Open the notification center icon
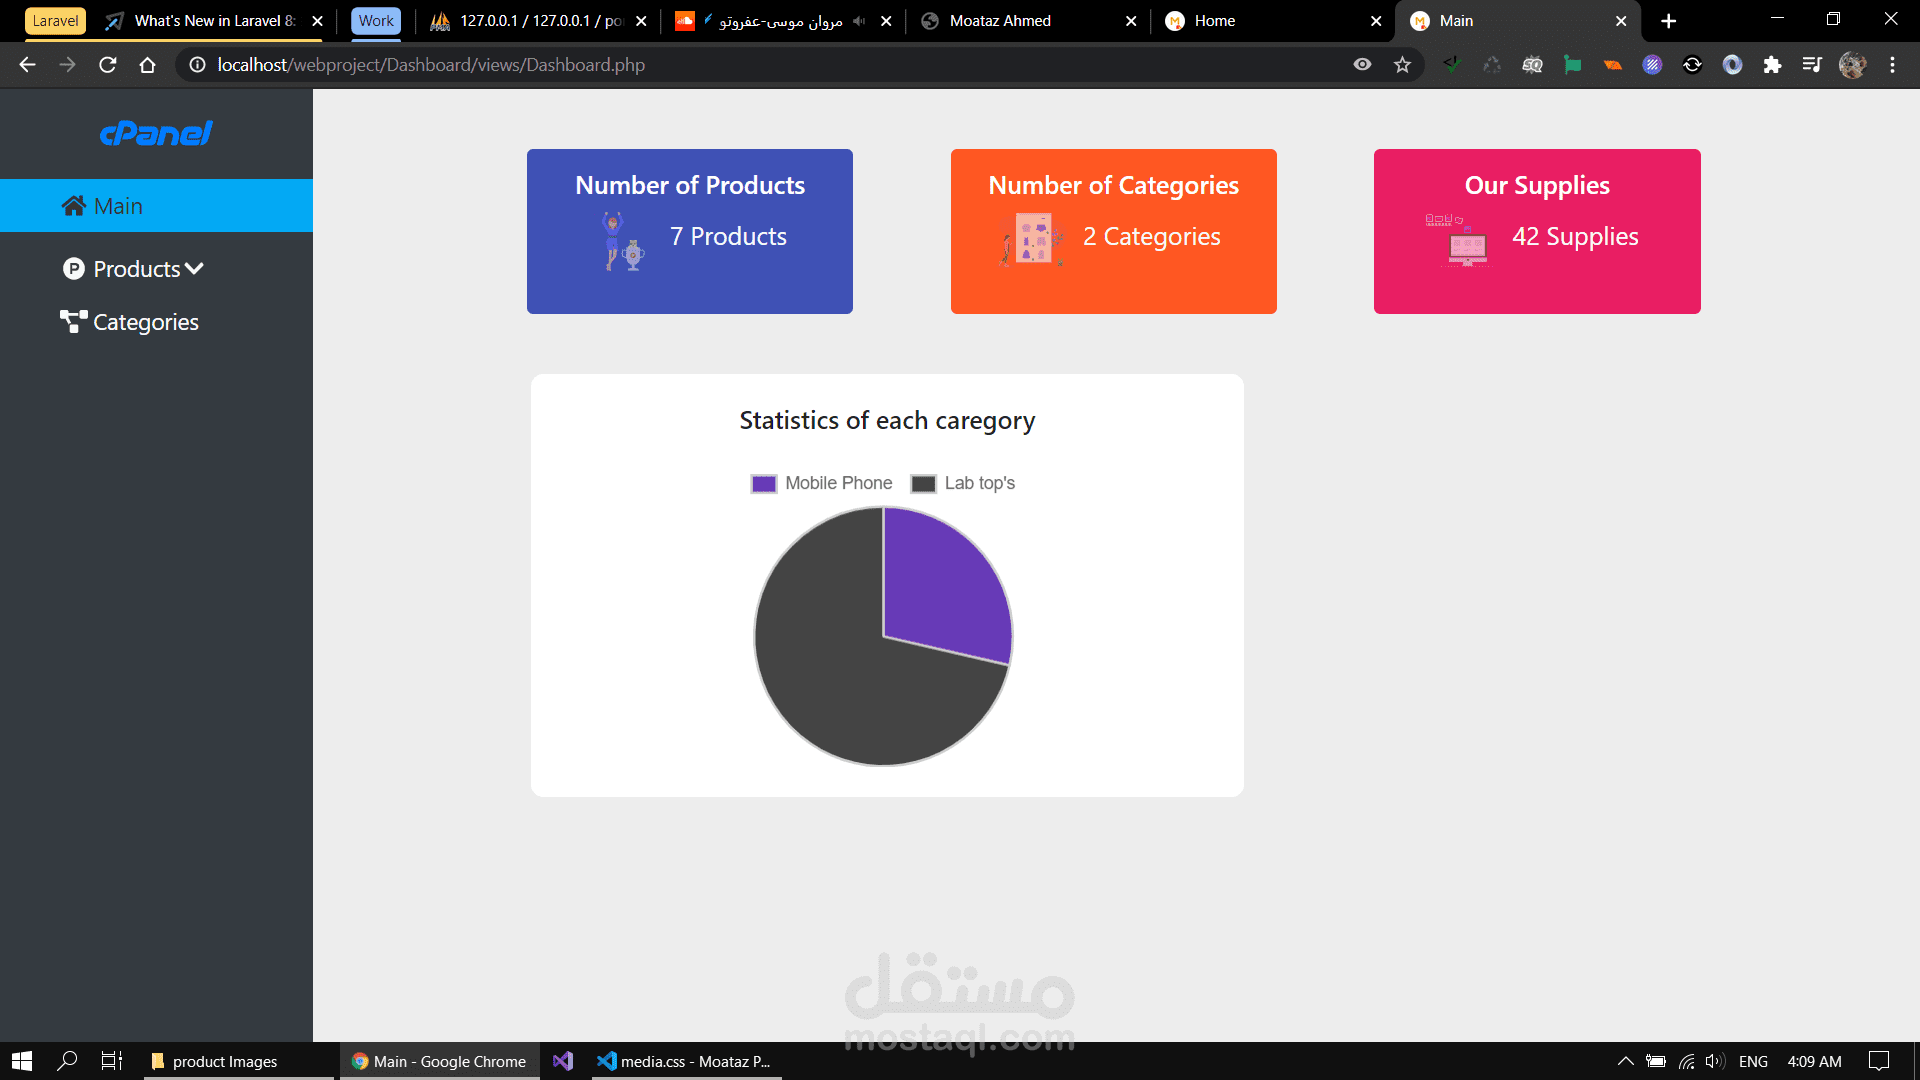1920x1080 pixels. point(1879,1061)
